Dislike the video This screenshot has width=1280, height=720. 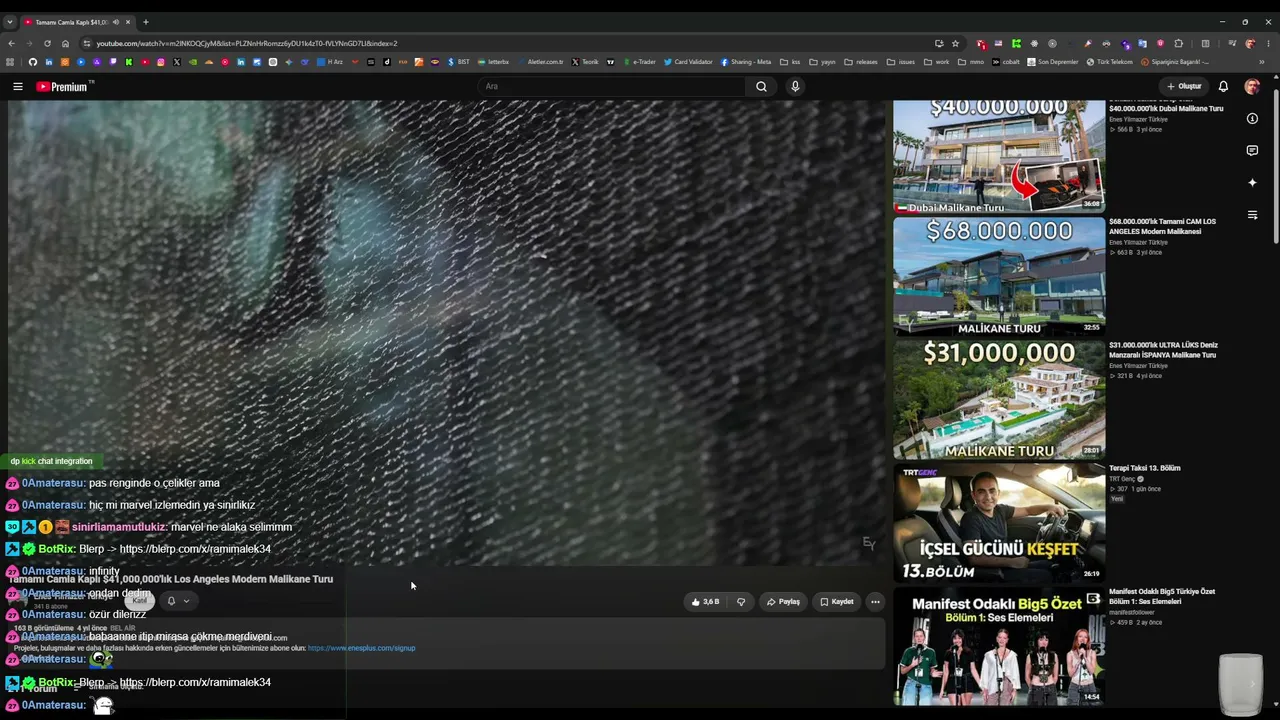pos(741,602)
